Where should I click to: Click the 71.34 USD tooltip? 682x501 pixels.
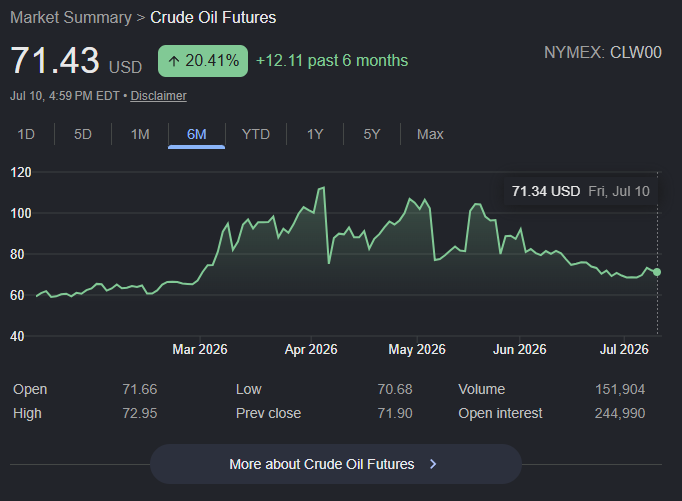pos(581,191)
